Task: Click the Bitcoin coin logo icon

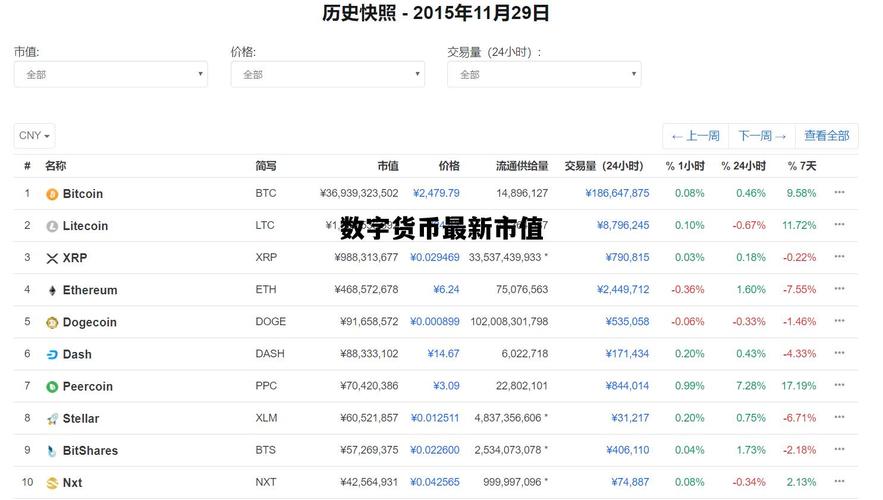Action: pyautogui.click(x=52, y=194)
